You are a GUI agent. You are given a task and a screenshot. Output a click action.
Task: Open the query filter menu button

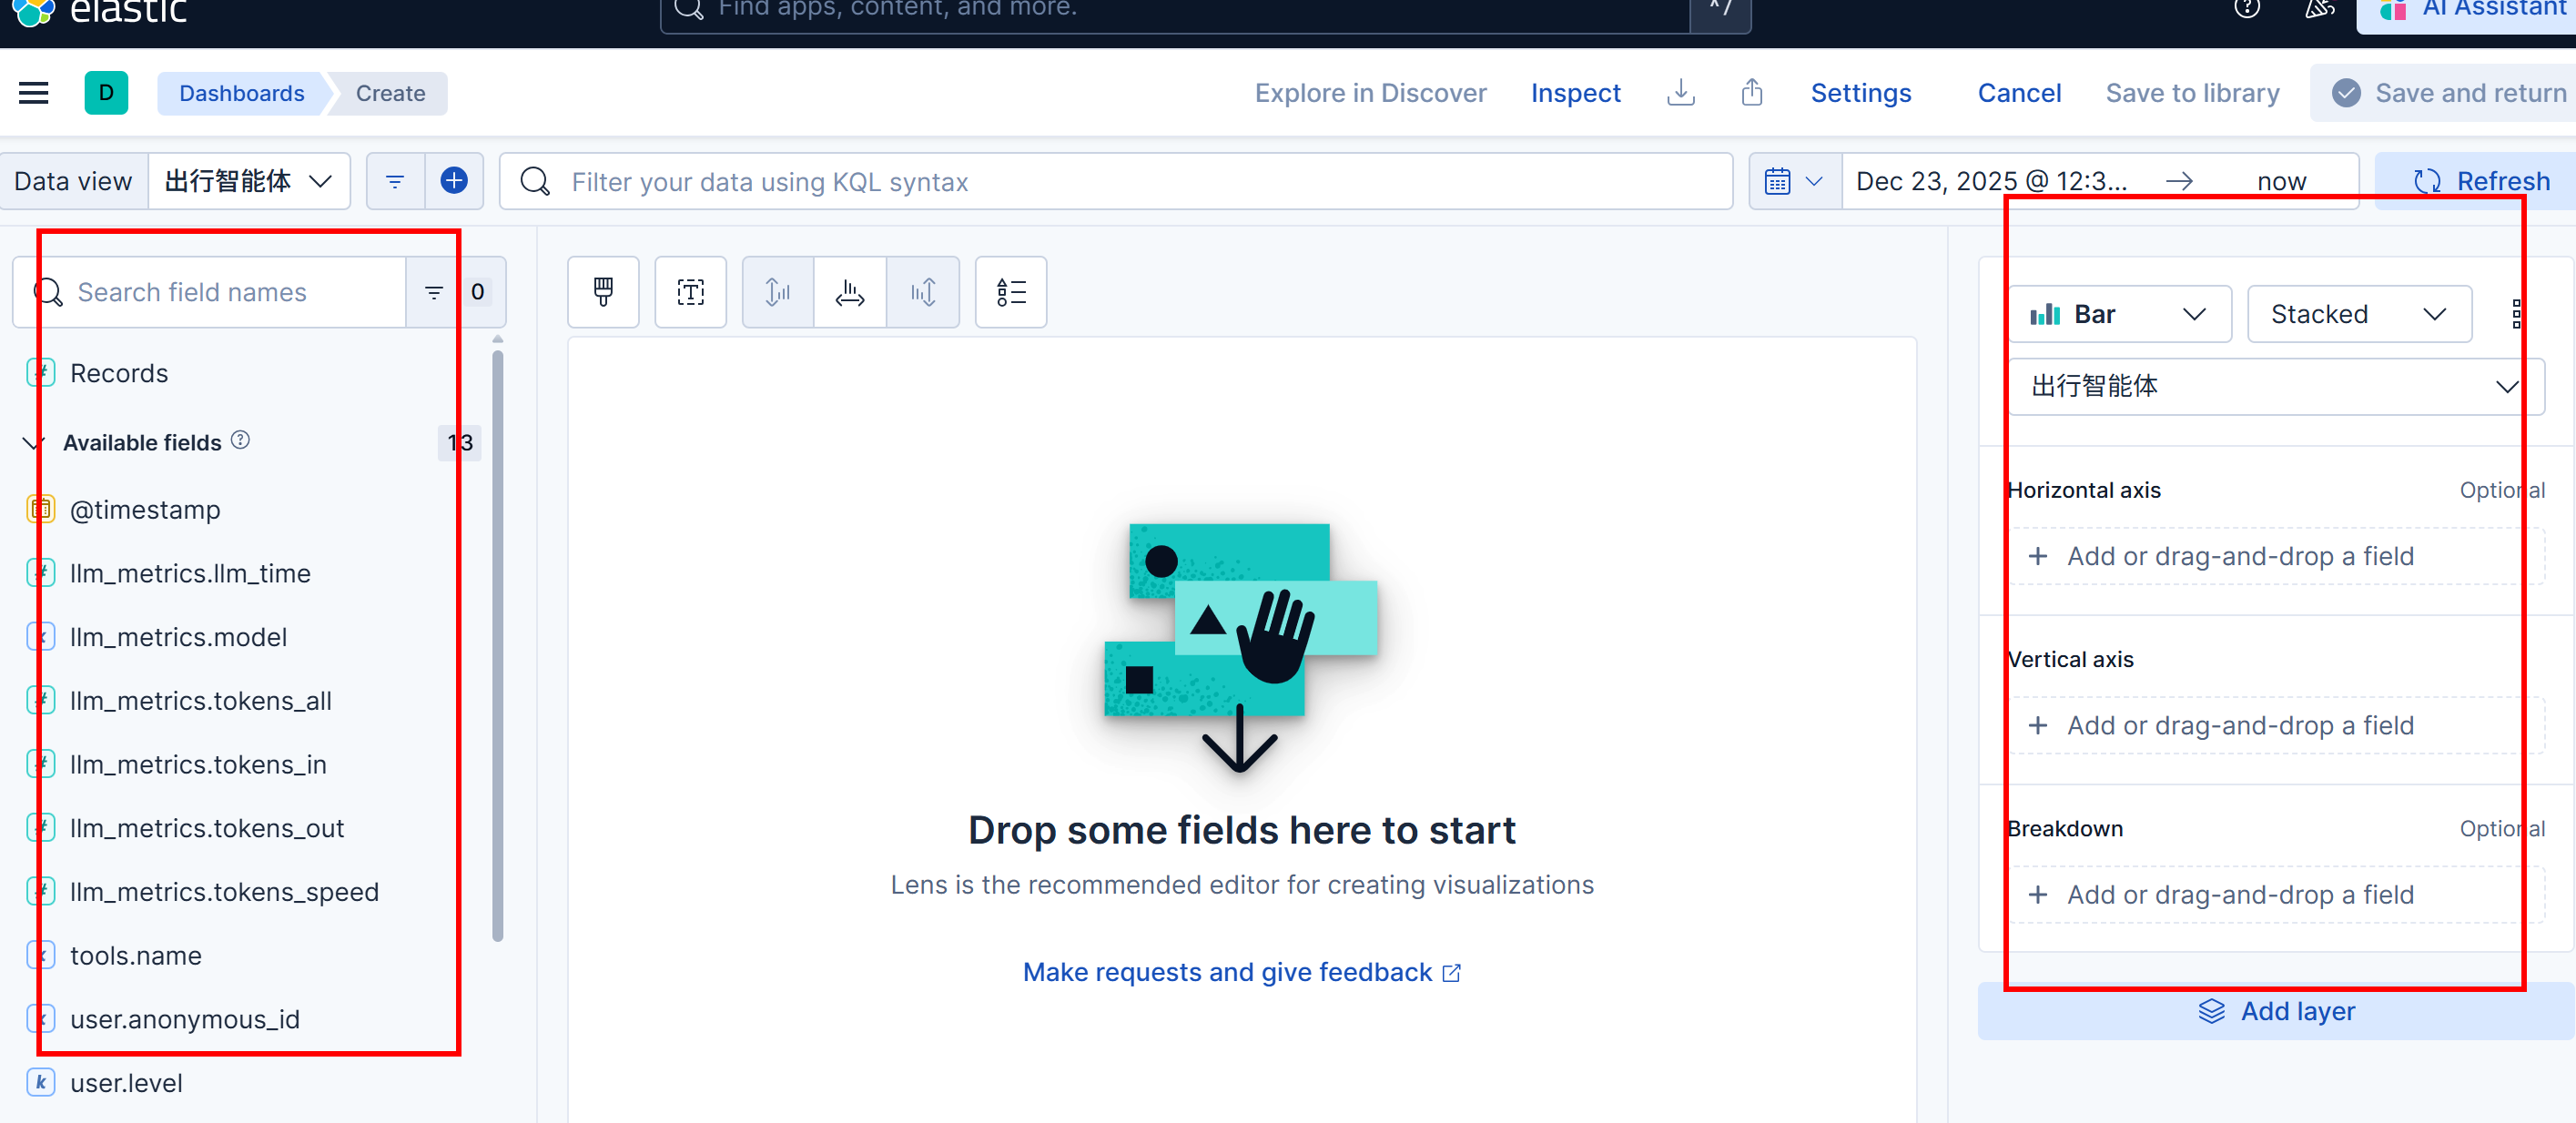tap(395, 181)
